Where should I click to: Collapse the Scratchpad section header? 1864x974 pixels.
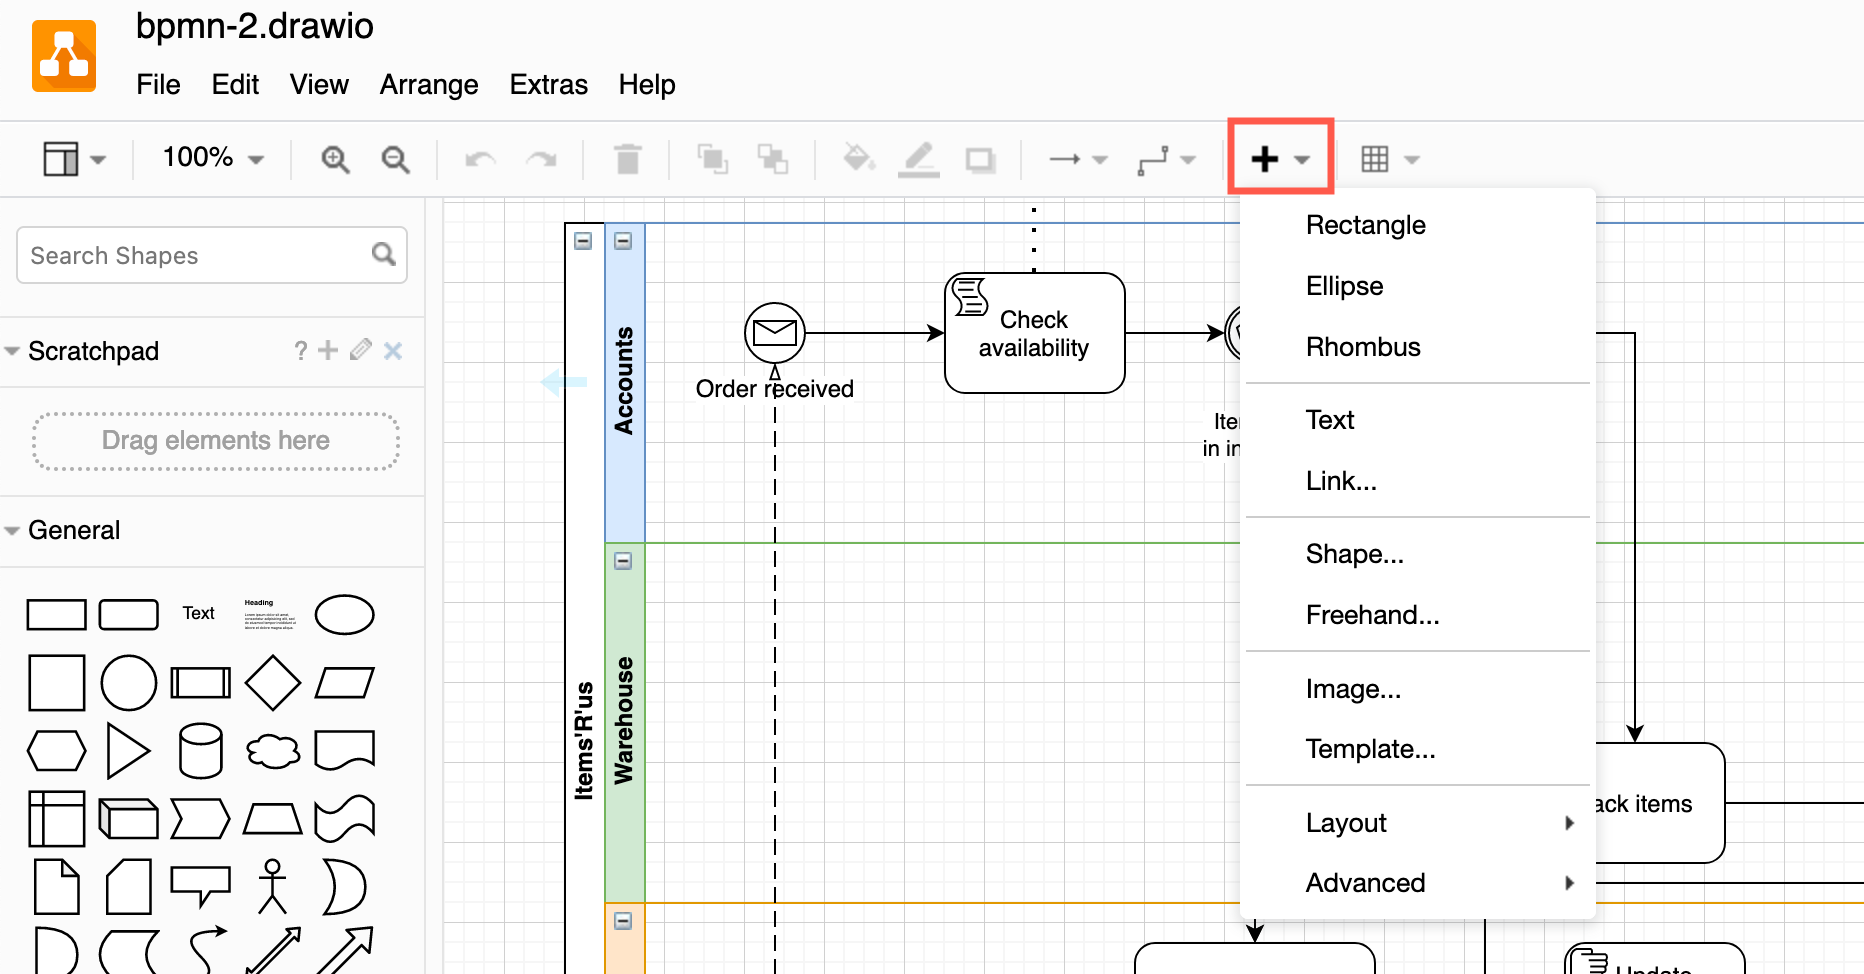[x=13, y=350]
